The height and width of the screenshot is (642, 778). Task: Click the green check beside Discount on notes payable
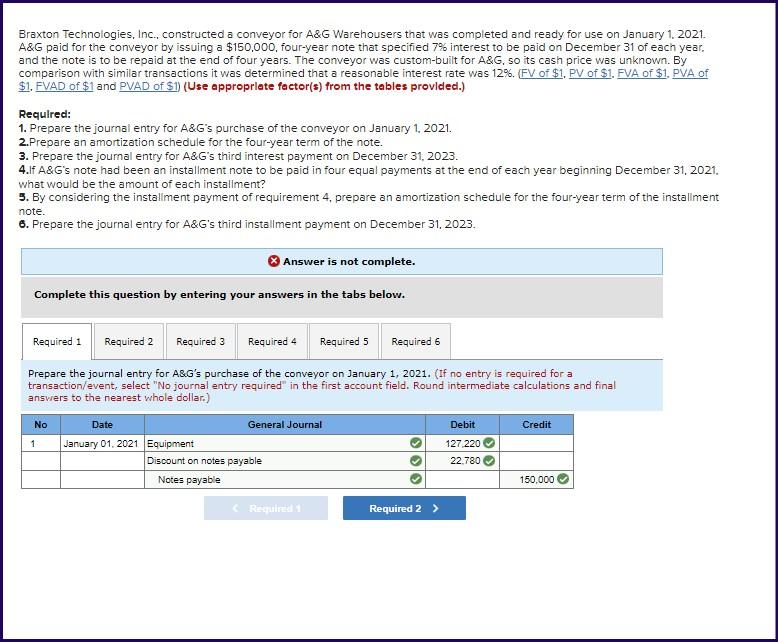[416, 461]
